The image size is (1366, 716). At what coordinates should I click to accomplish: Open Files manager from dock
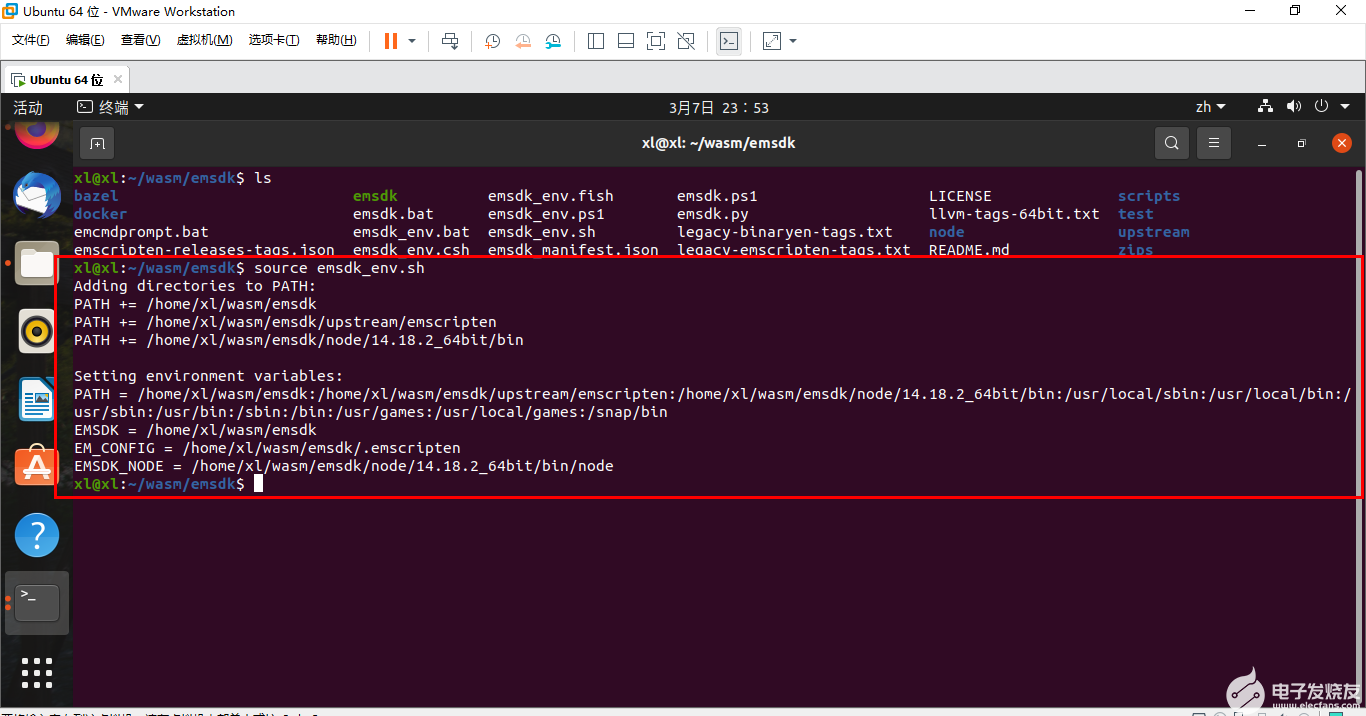37,263
